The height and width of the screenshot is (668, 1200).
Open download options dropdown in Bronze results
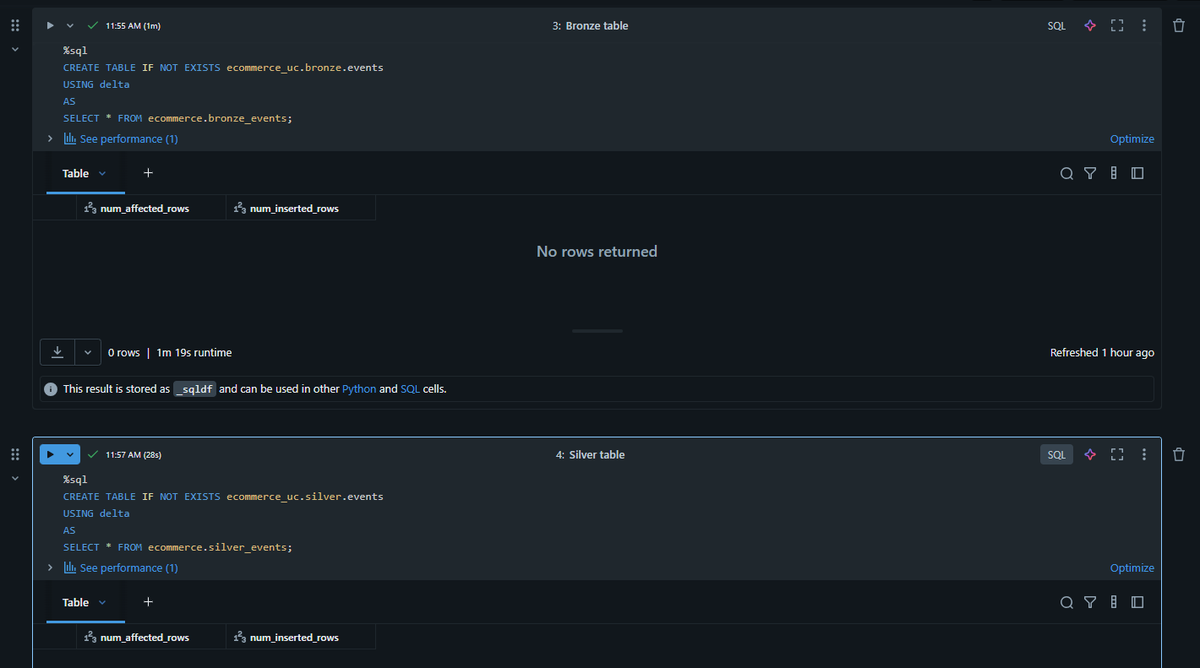click(88, 352)
